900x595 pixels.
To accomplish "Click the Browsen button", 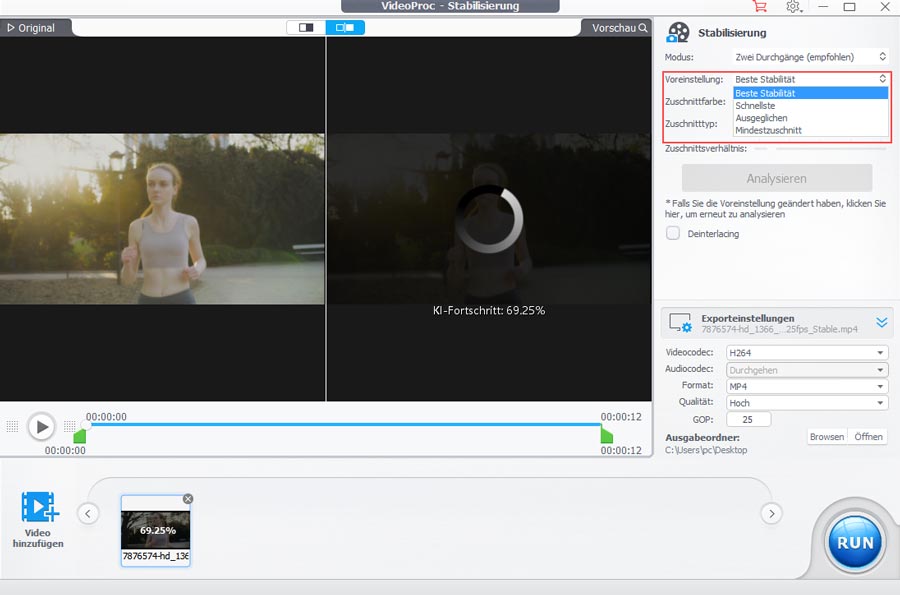I will pyautogui.click(x=827, y=437).
